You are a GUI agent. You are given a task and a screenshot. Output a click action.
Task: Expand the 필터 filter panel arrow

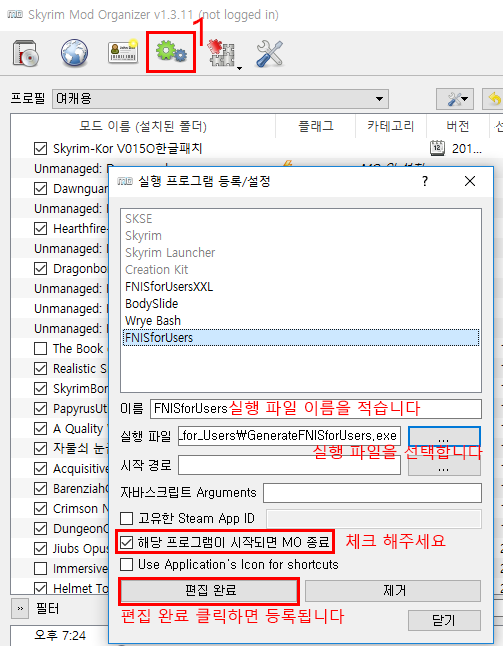20,609
